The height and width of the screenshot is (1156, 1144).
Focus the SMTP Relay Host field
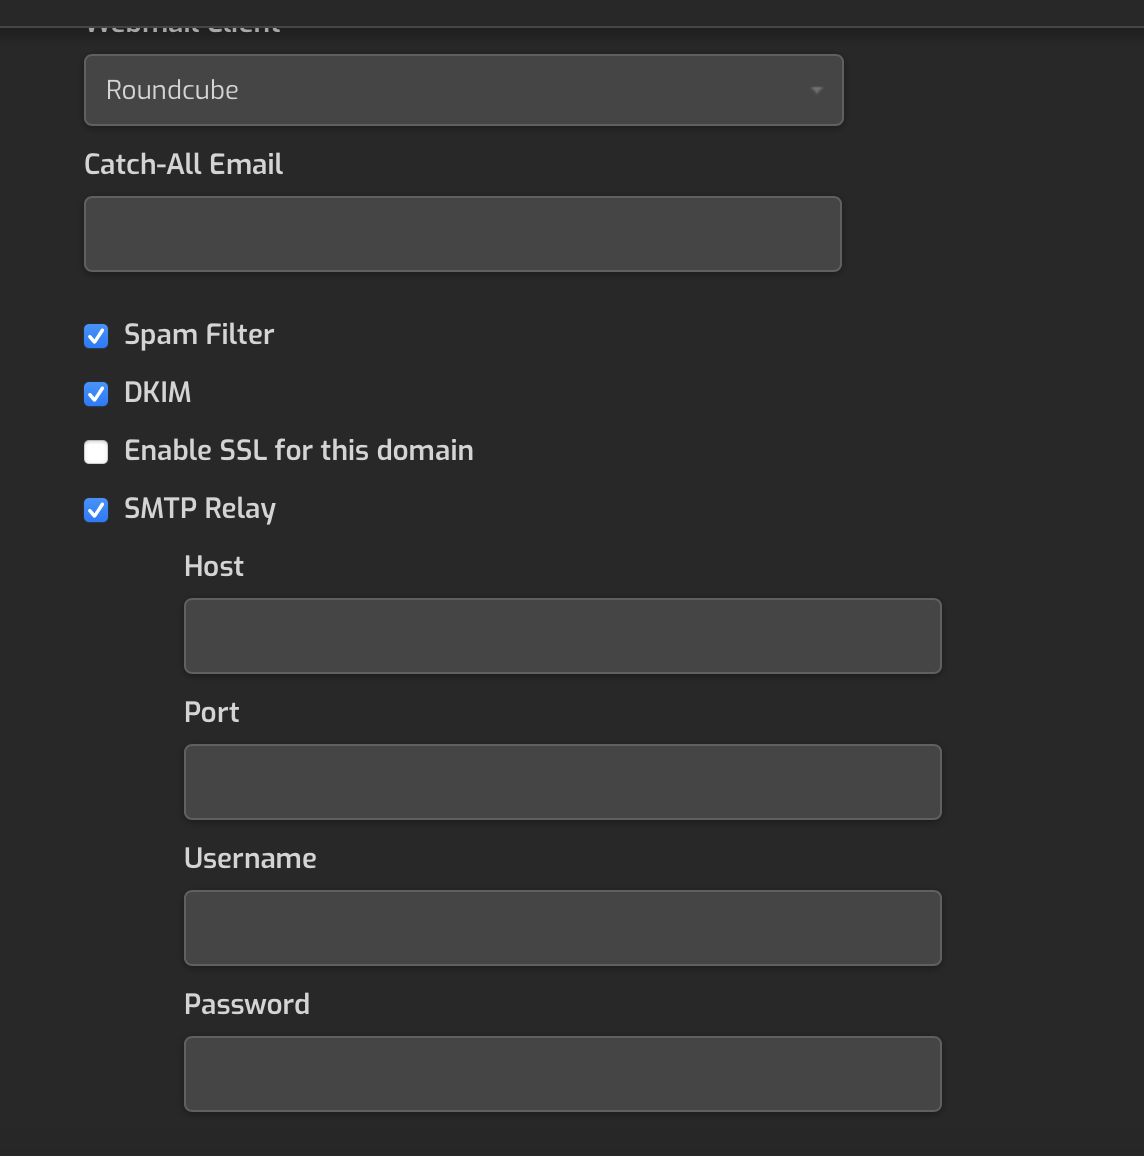click(562, 635)
